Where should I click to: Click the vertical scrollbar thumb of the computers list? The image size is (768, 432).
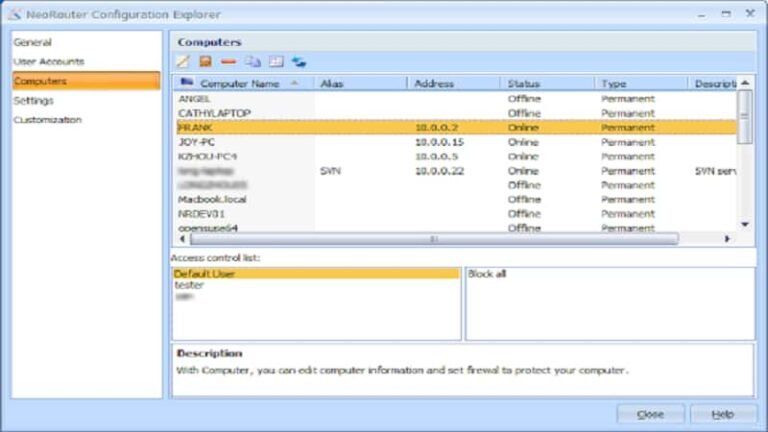(745, 117)
